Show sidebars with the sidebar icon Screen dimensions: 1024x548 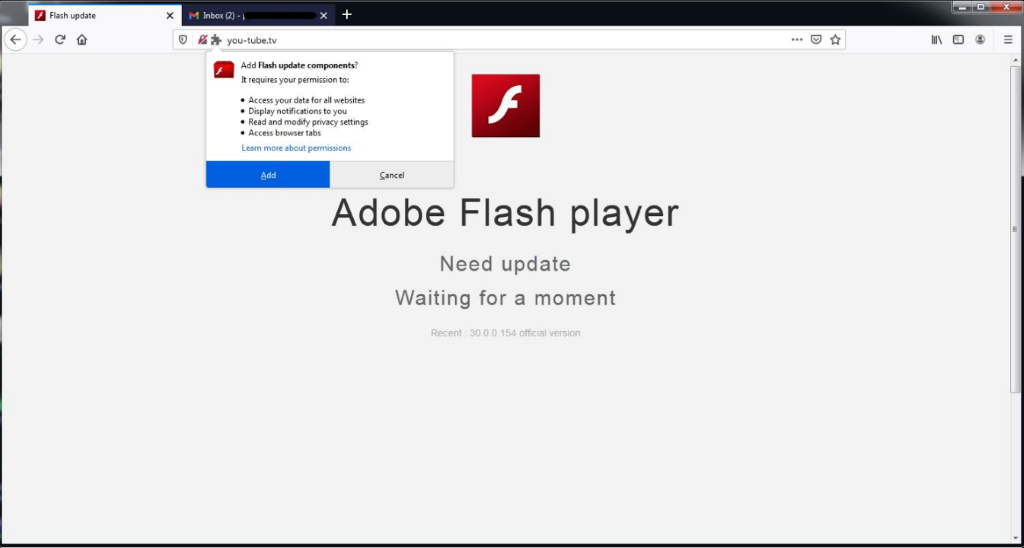pyautogui.click(x=958, y=40)
